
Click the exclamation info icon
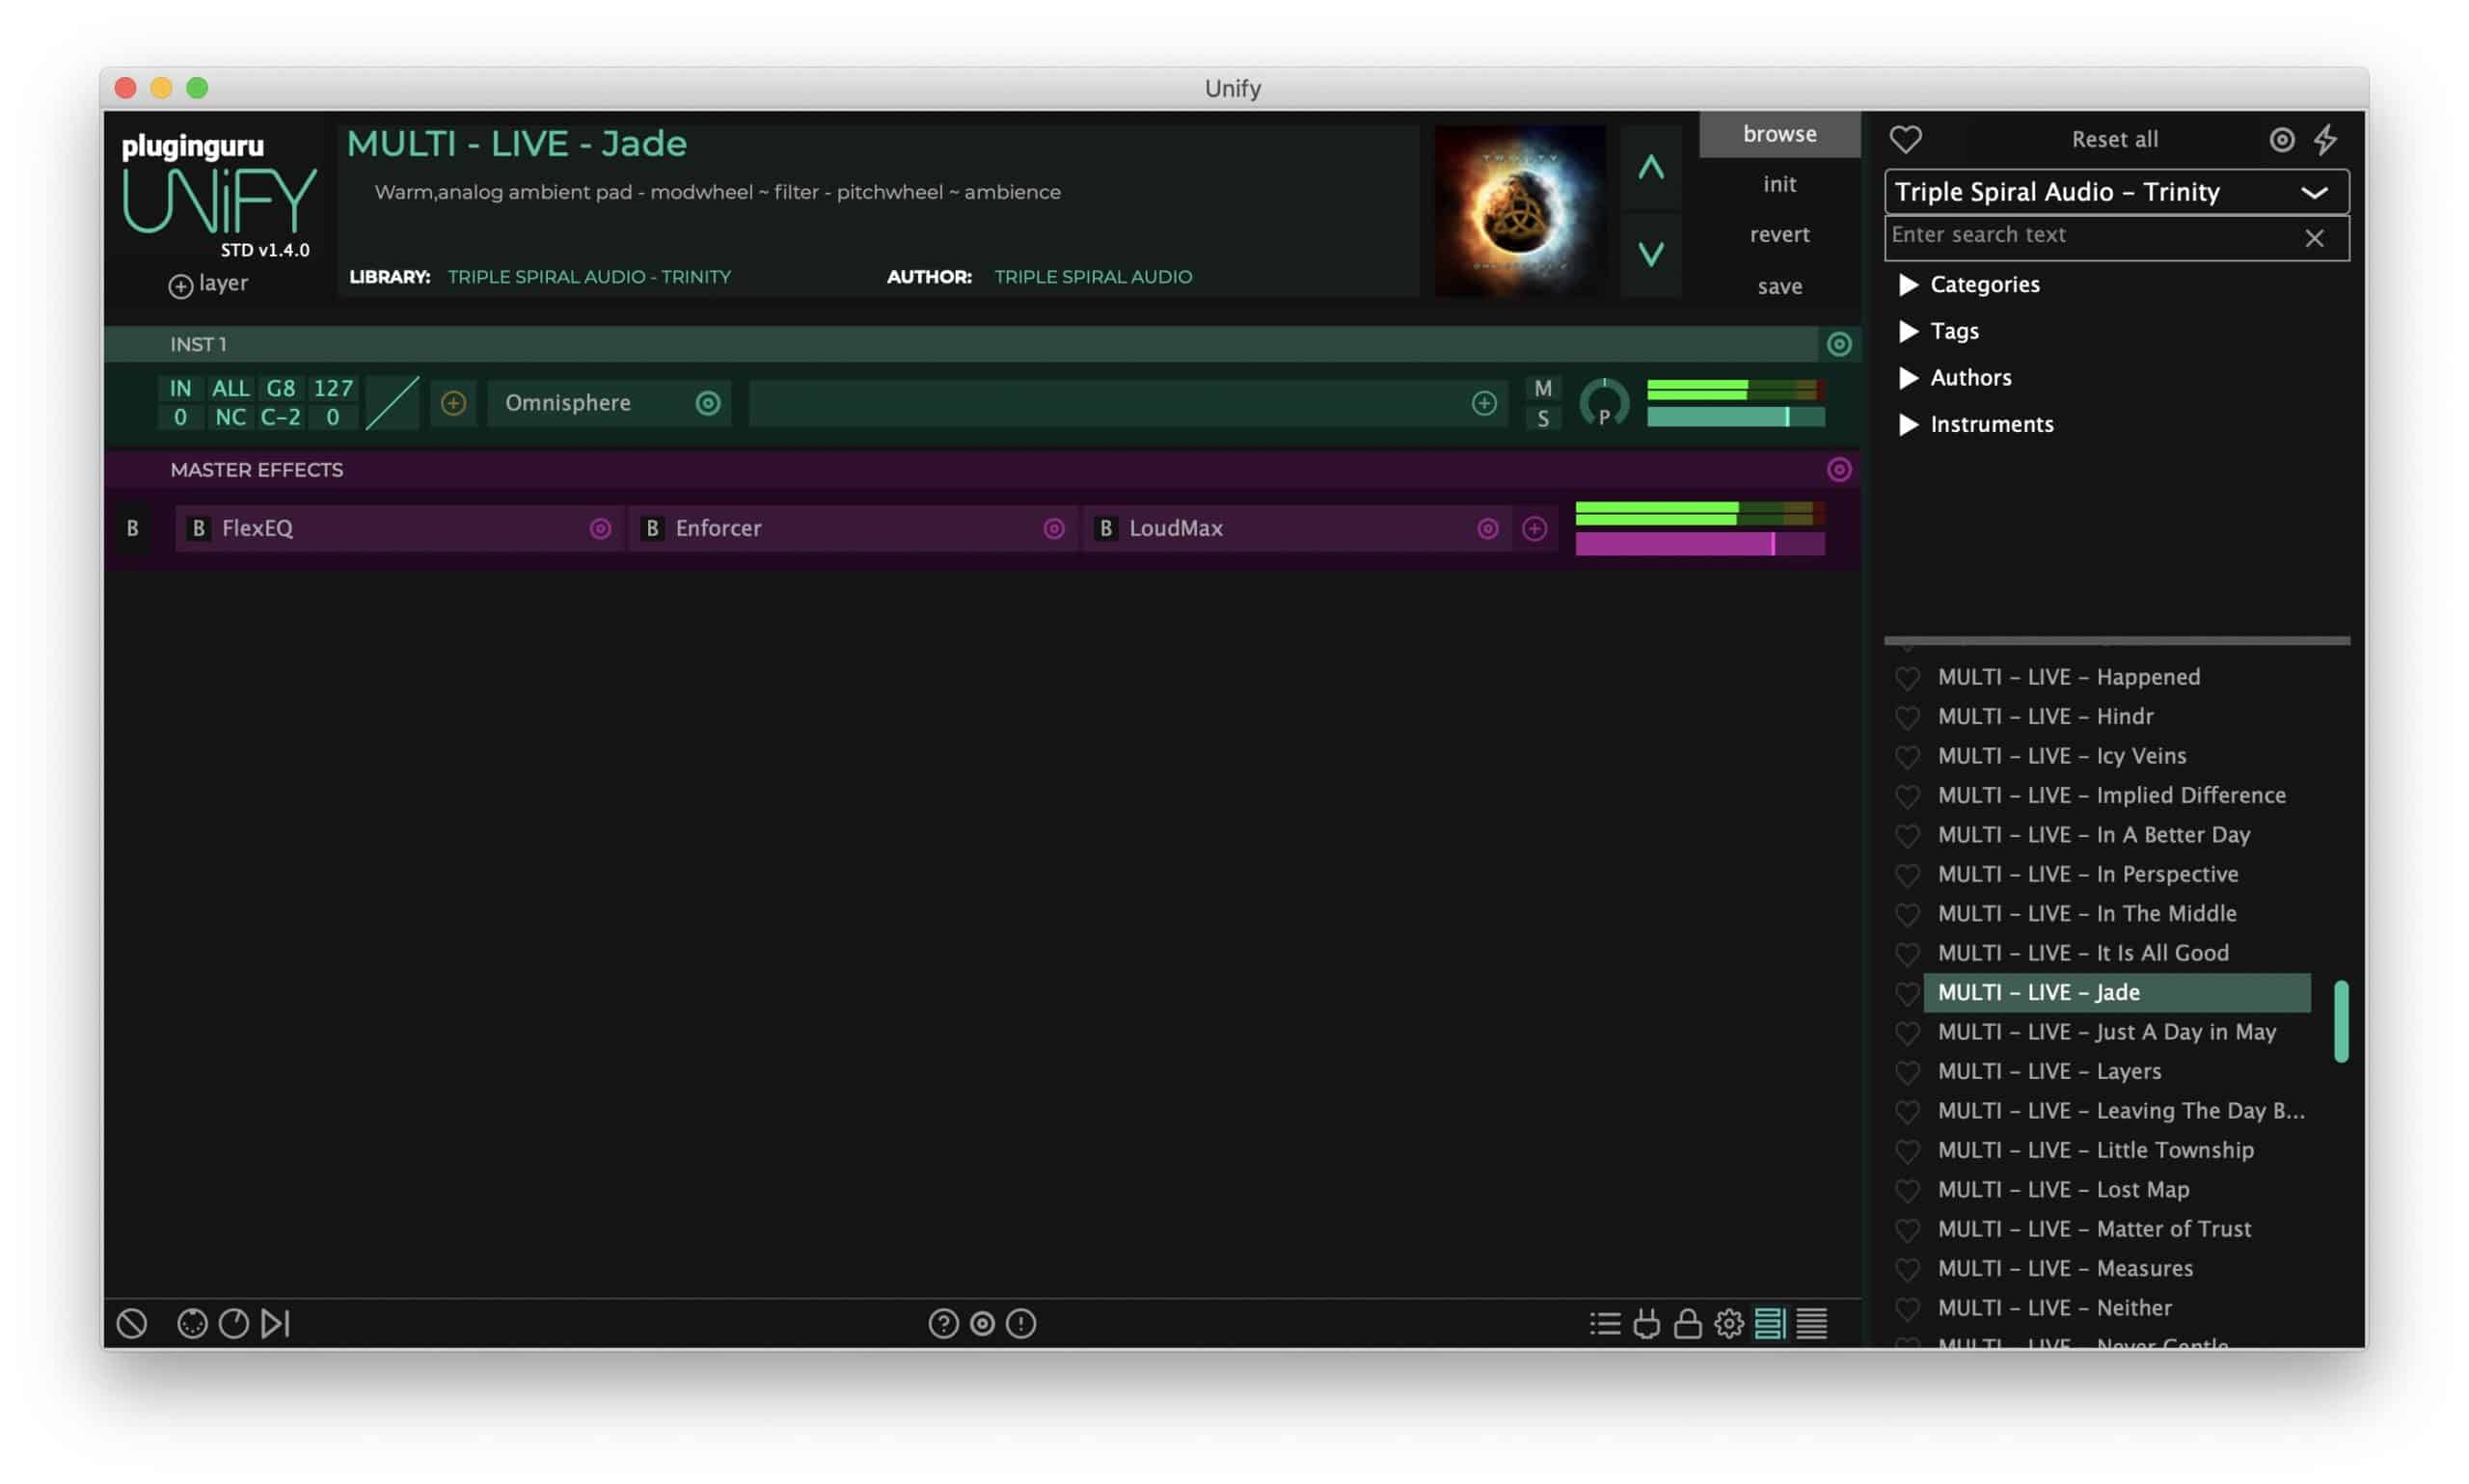(1020, 1323)
